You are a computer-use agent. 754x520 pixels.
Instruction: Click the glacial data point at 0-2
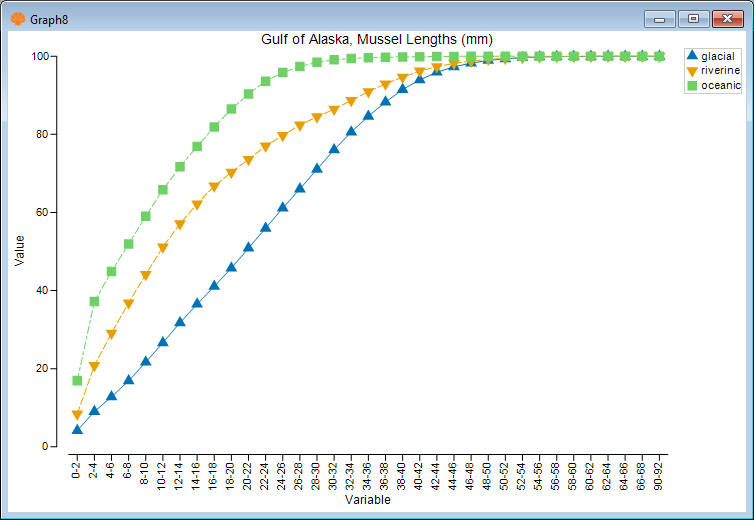coord(77,429)
